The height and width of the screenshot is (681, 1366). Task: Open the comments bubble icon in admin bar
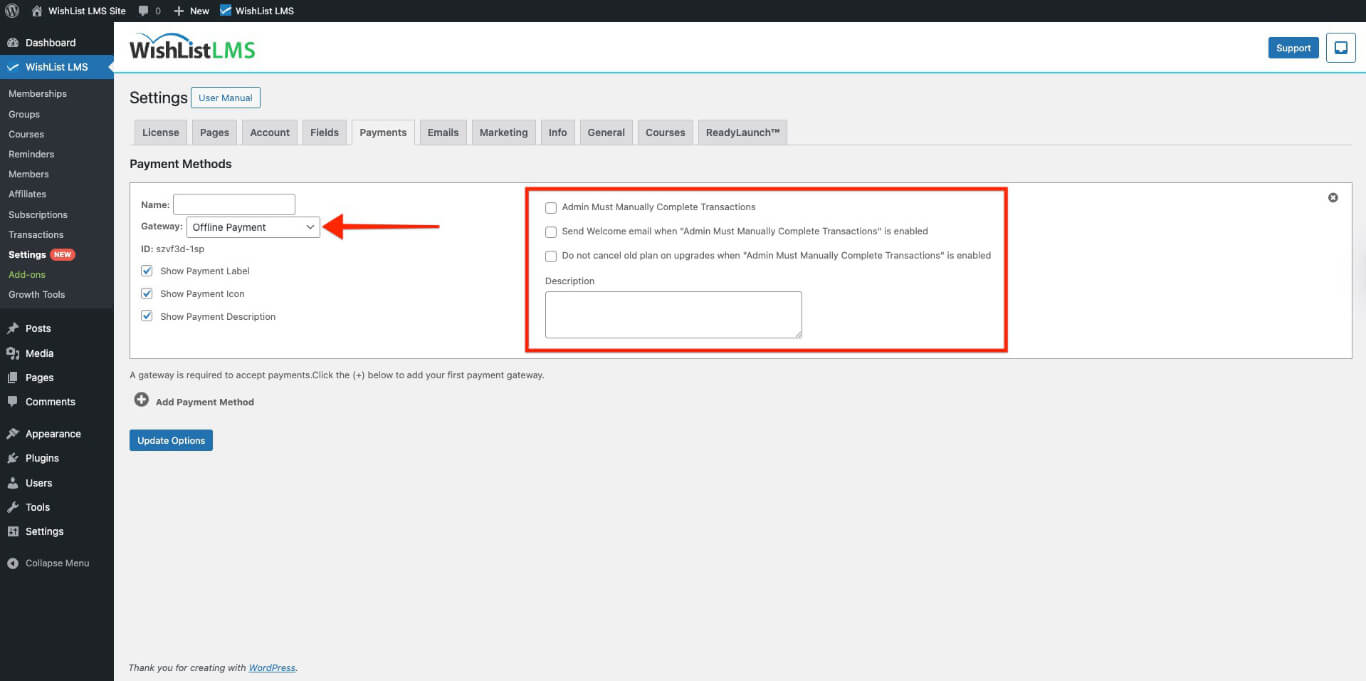[143, 10]
